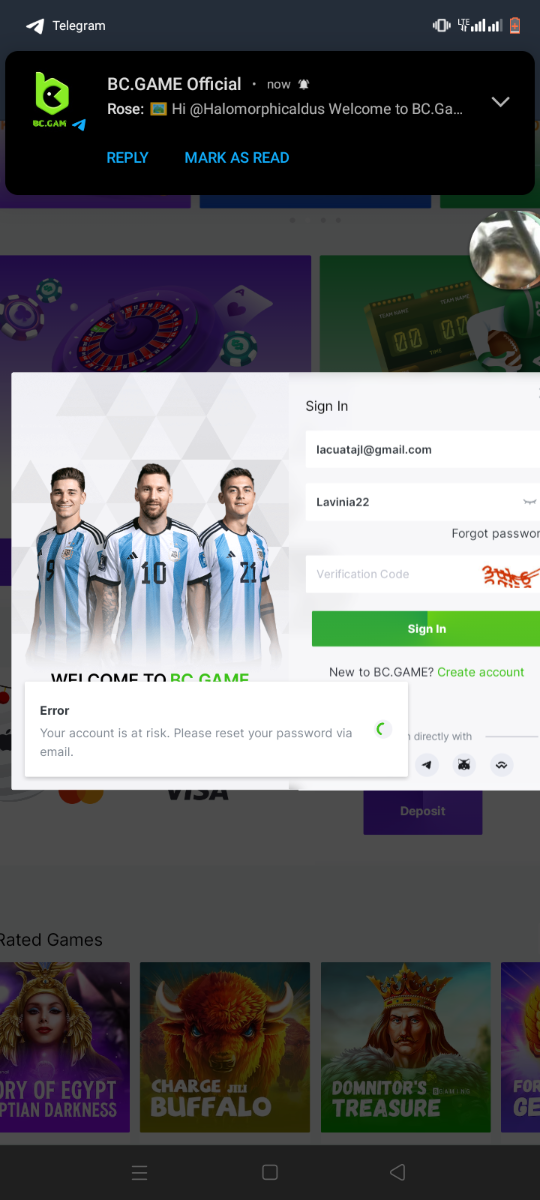Tap MARK AS READ on notification

pyautogui.click(x=237, y=157)
